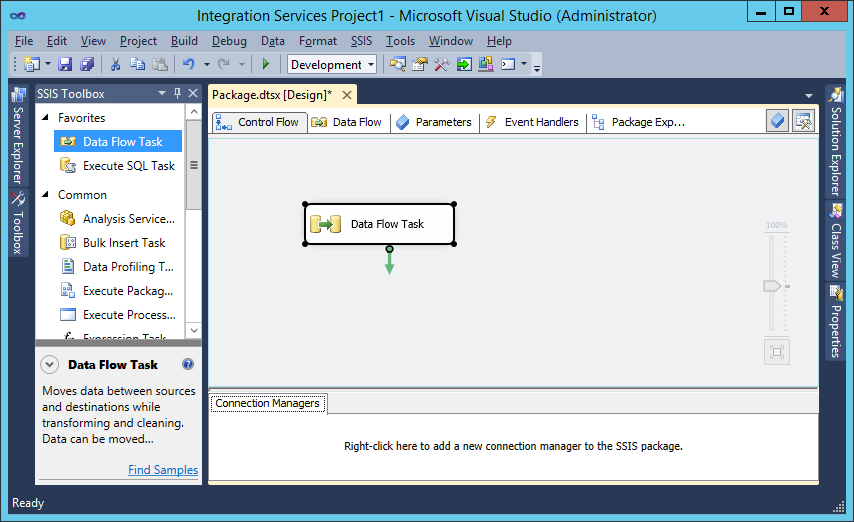Select Execute Process task in toolbox
Image resolution: width=854 pixels, height=522 pixels.
[x=118, y=314]
